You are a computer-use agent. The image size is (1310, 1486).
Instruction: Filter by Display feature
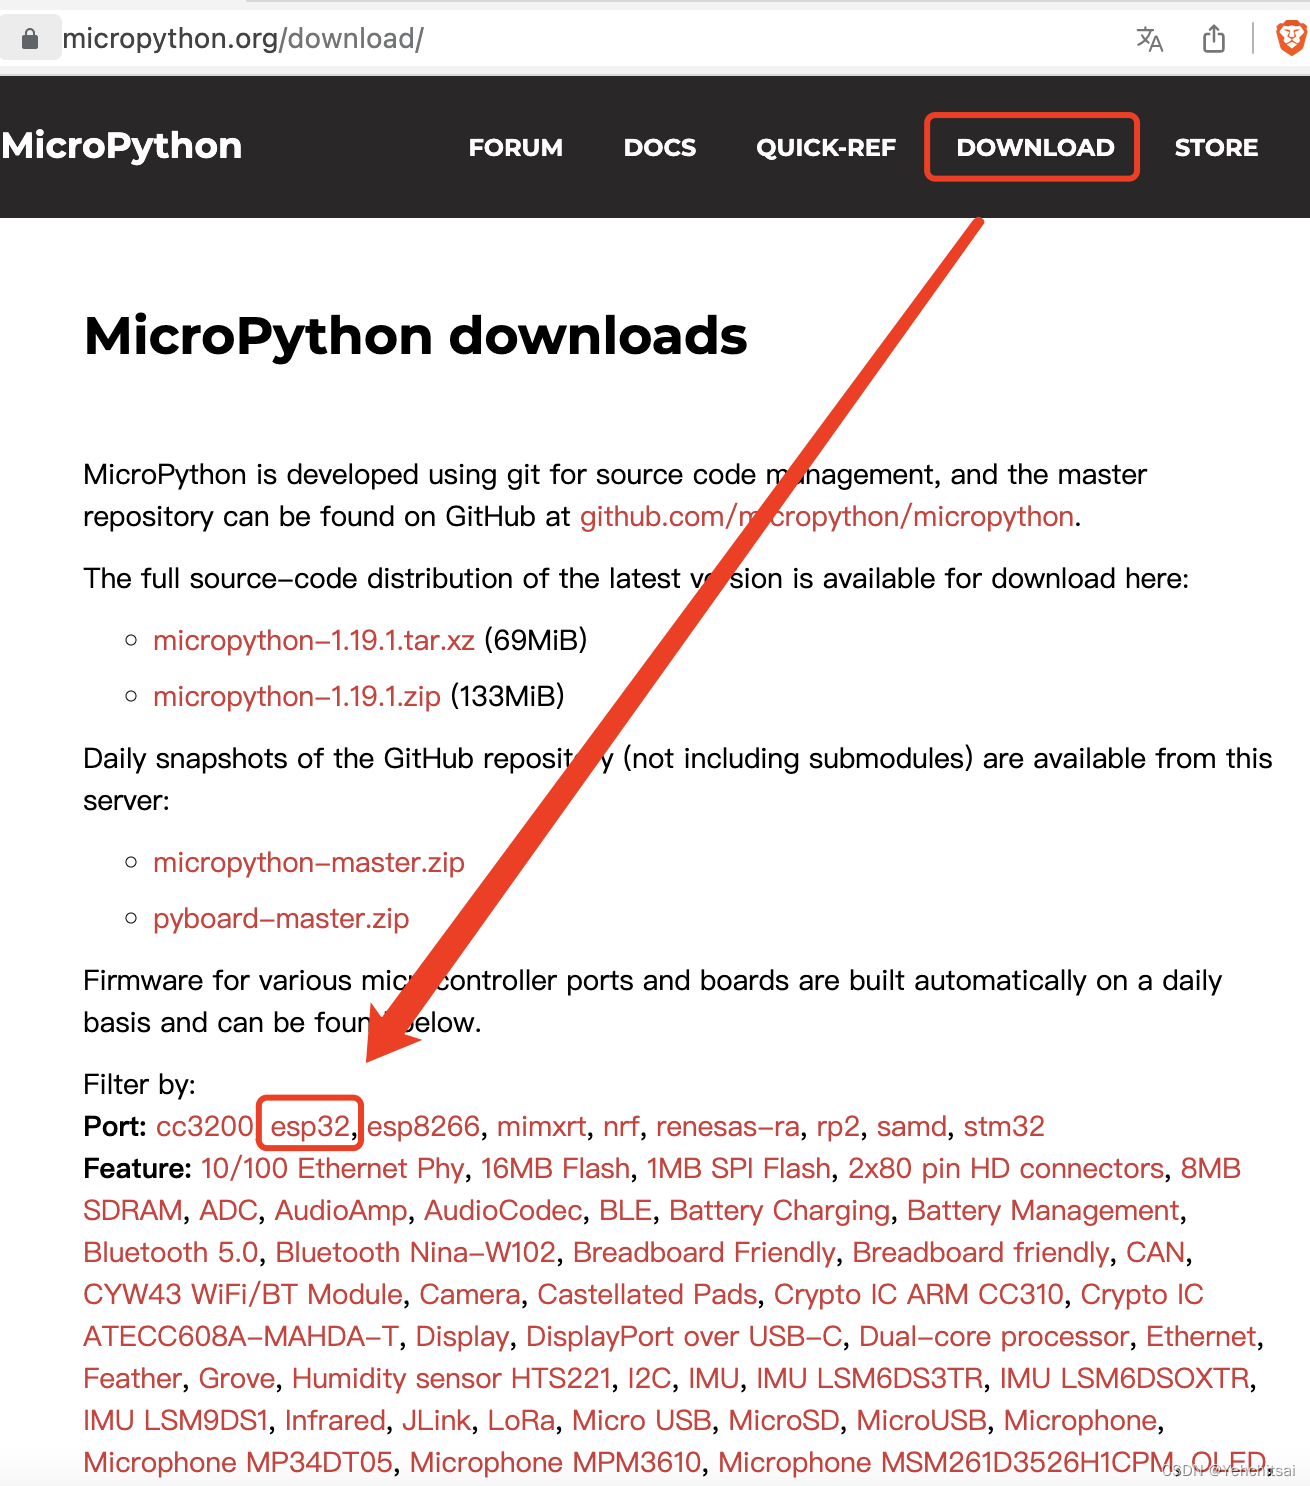click(463, 1337)
